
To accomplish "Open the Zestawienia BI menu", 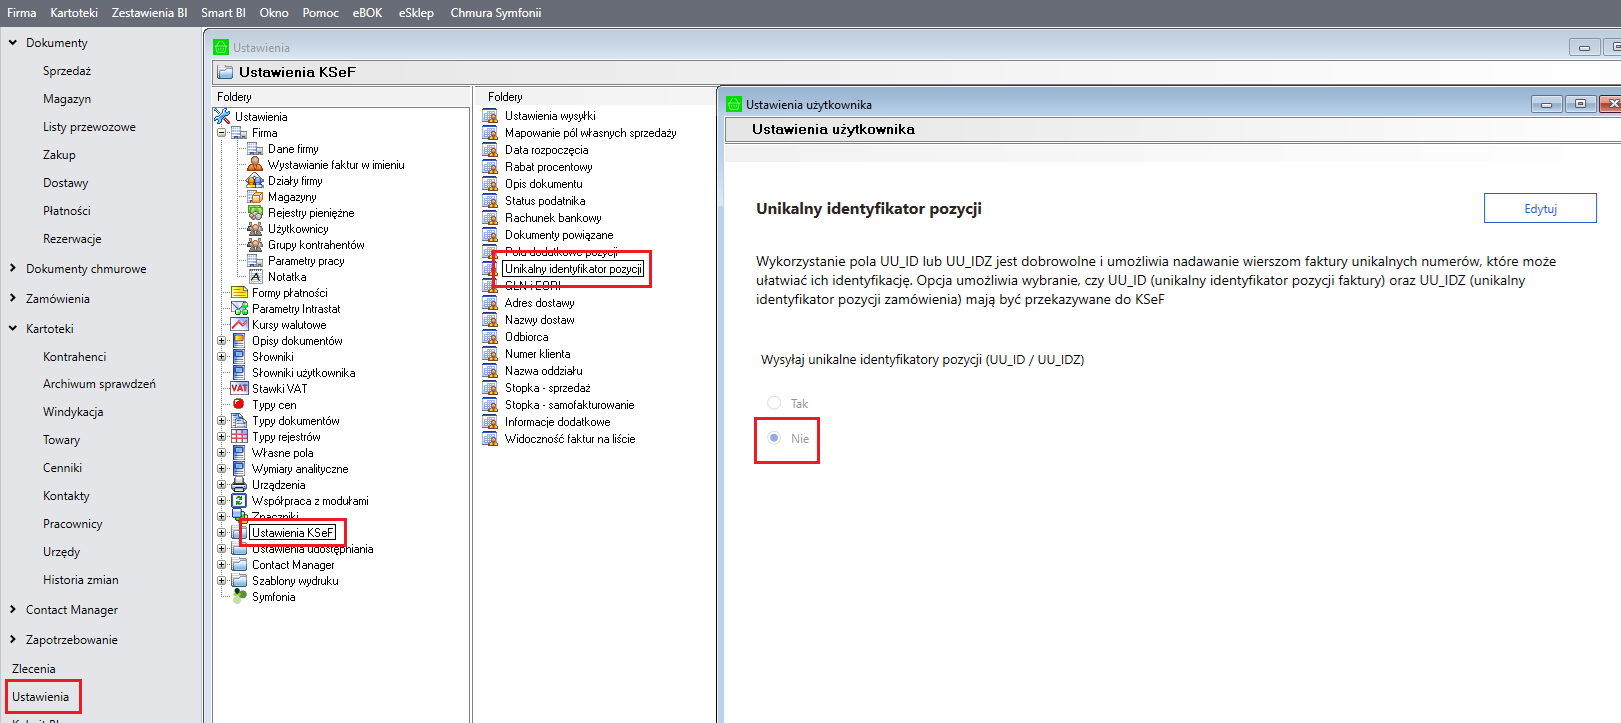I will [x=149, y=13].
